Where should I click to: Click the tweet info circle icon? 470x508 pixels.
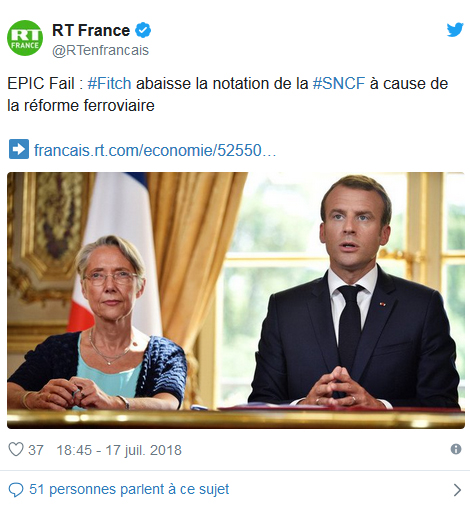(x=456, y=449)
